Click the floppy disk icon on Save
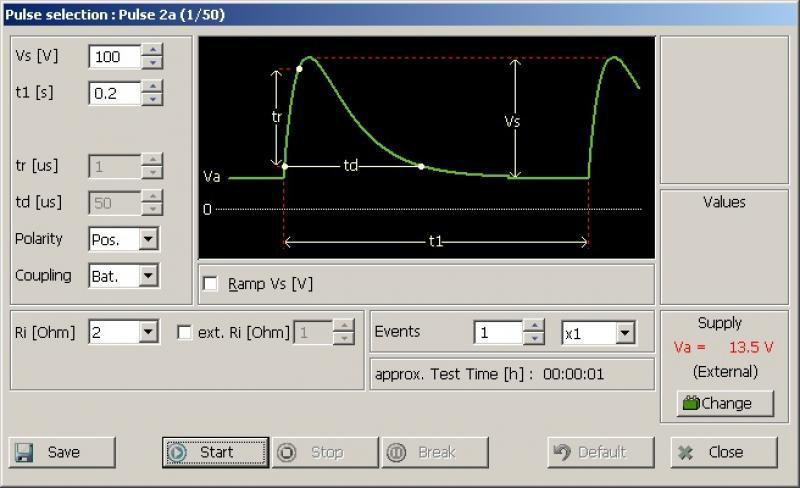Image resolution: width=800 pixels, height=488 pixels. [x=24, y=452]
